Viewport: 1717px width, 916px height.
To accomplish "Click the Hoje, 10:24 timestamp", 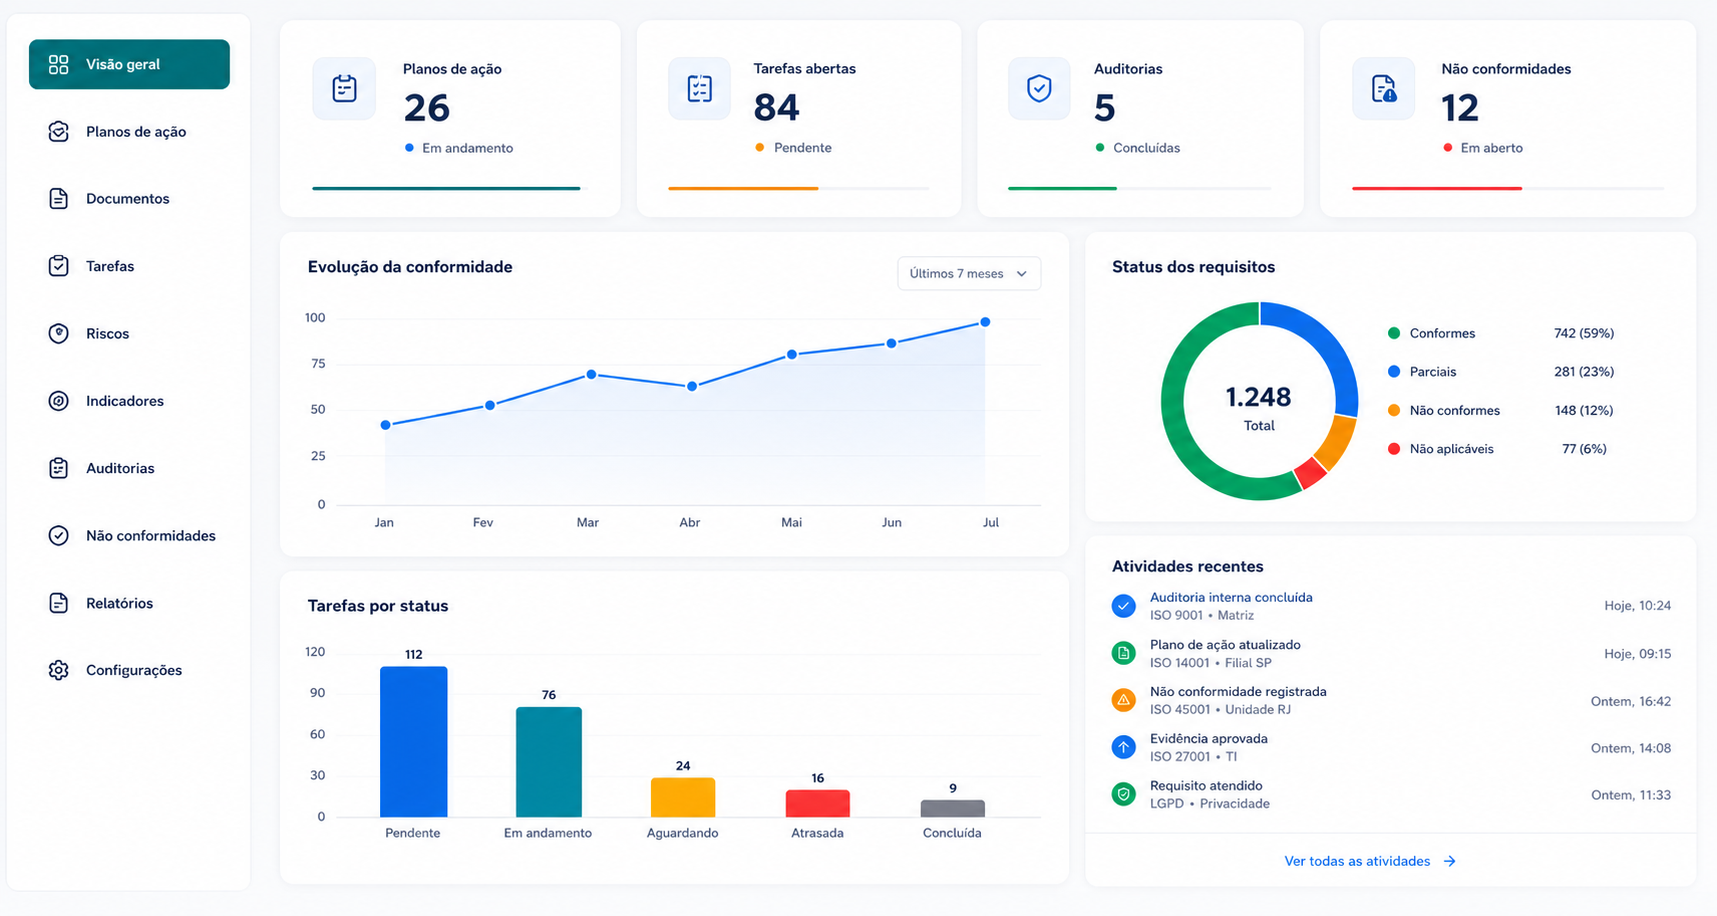I will pyautogui.click(x=1638, y=606).
